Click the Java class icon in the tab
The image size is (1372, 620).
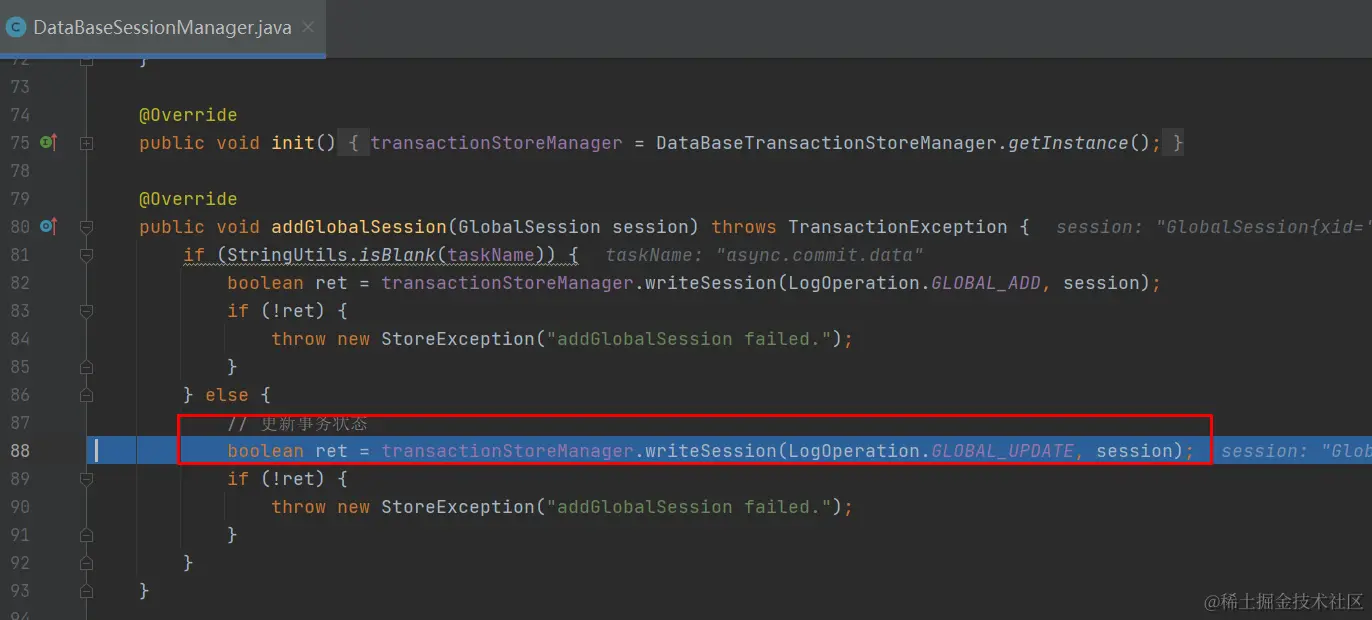click(16, 28)
